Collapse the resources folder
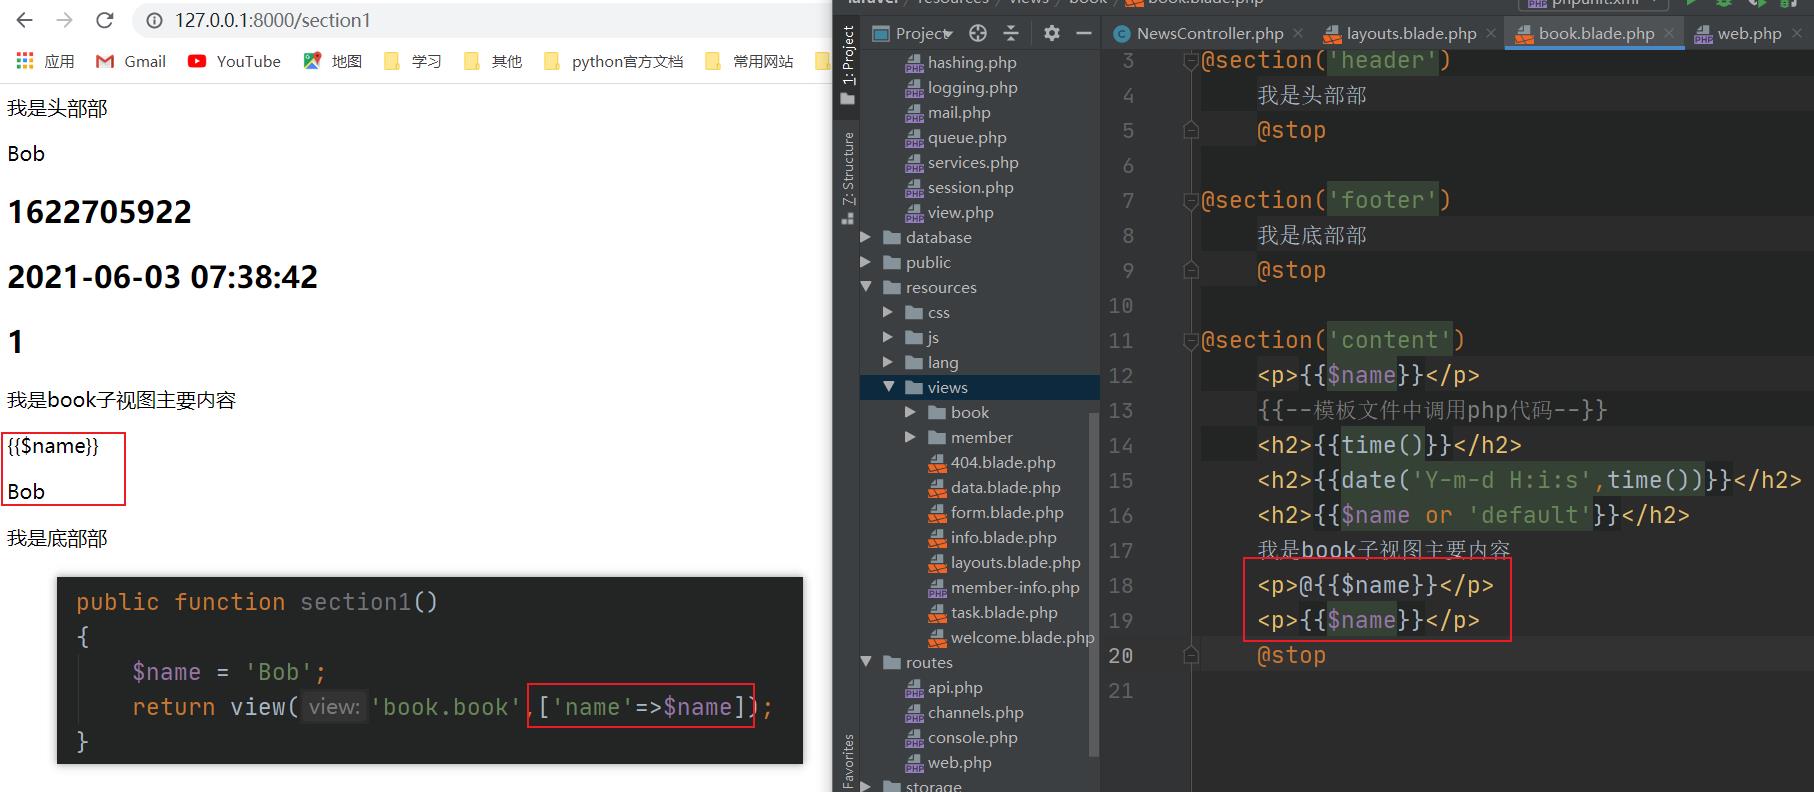Viewport: 1814px width, 792px height. coord(866,287)
